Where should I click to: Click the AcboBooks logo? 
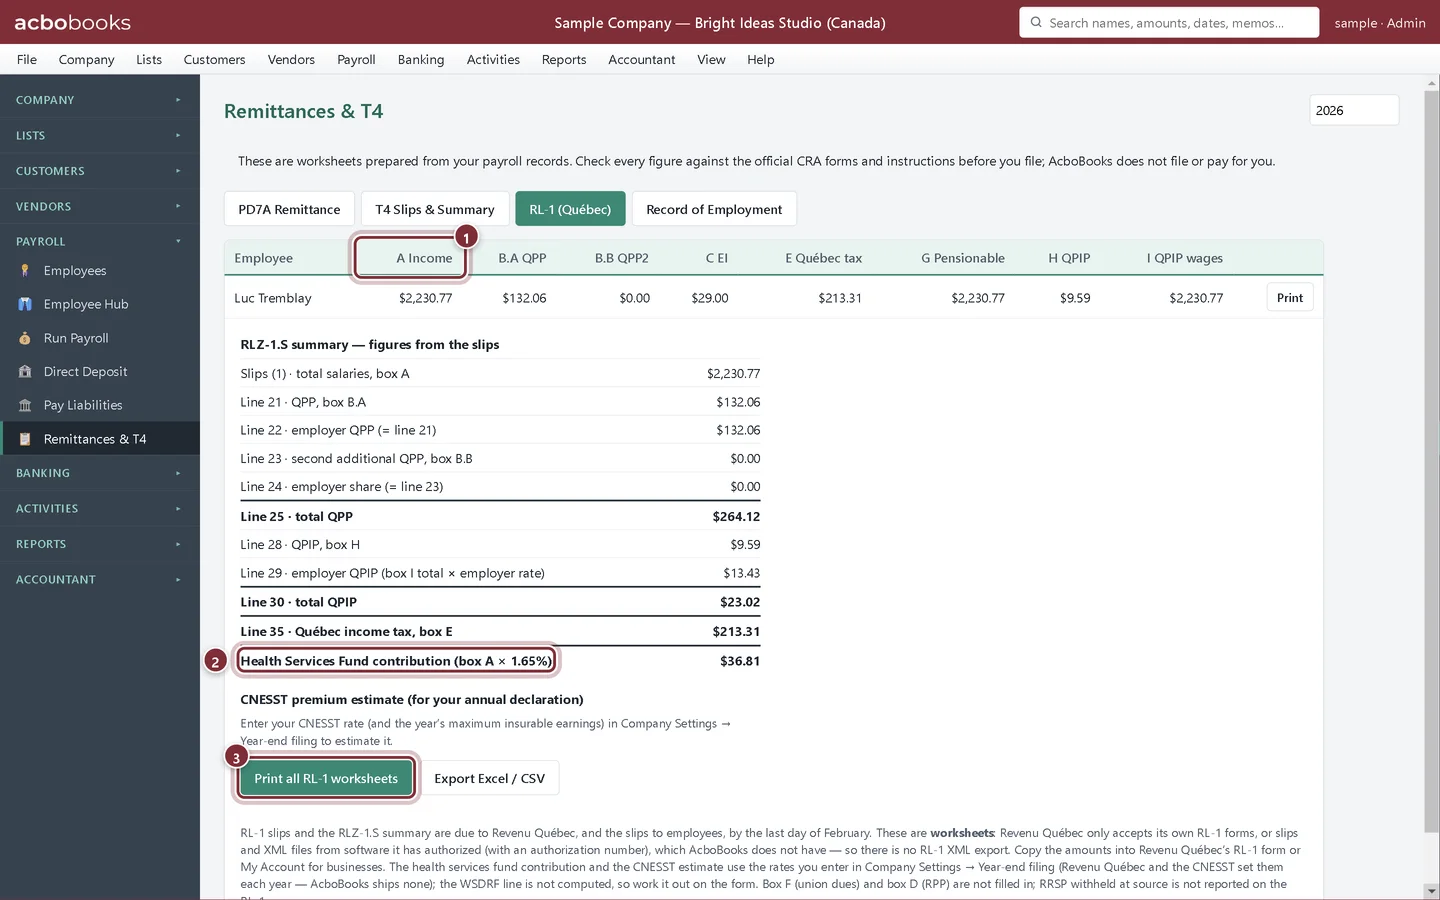click(72, 22)
